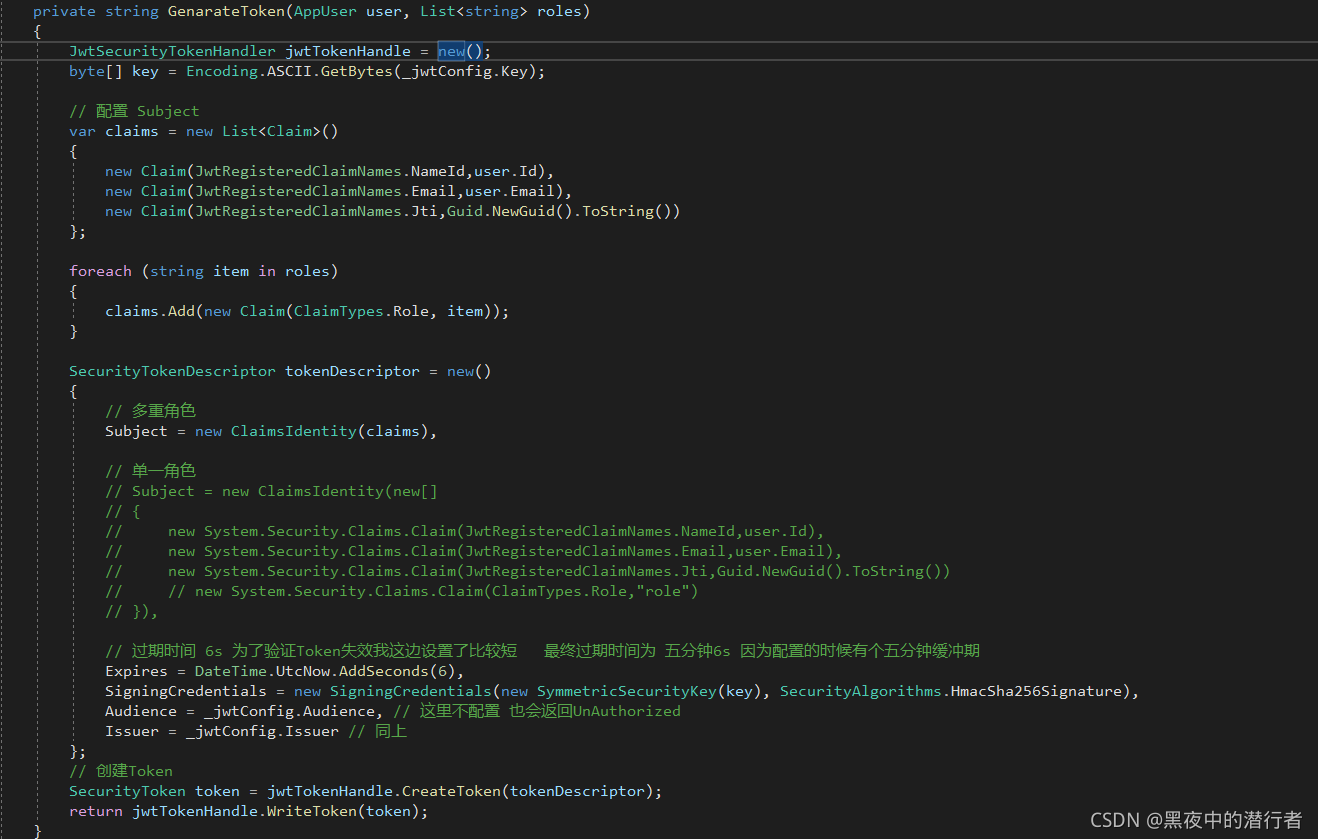Click the '// 配置 Subject' comment
Image resolution: width=1318 pixels, height=839 pixels.
click(x=134, y=111)
